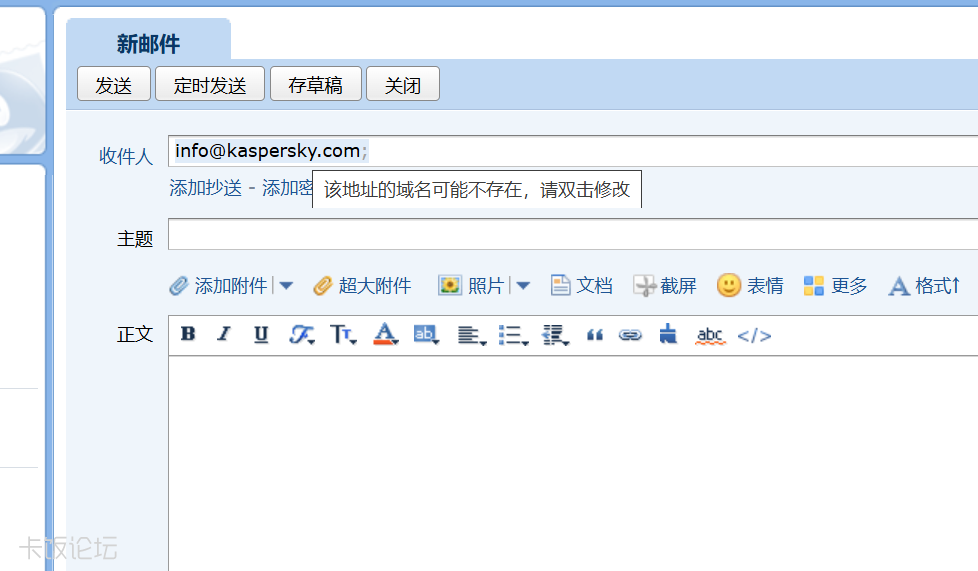Save the message with 存草稿
978x571 pixels.
coord(316,84)
